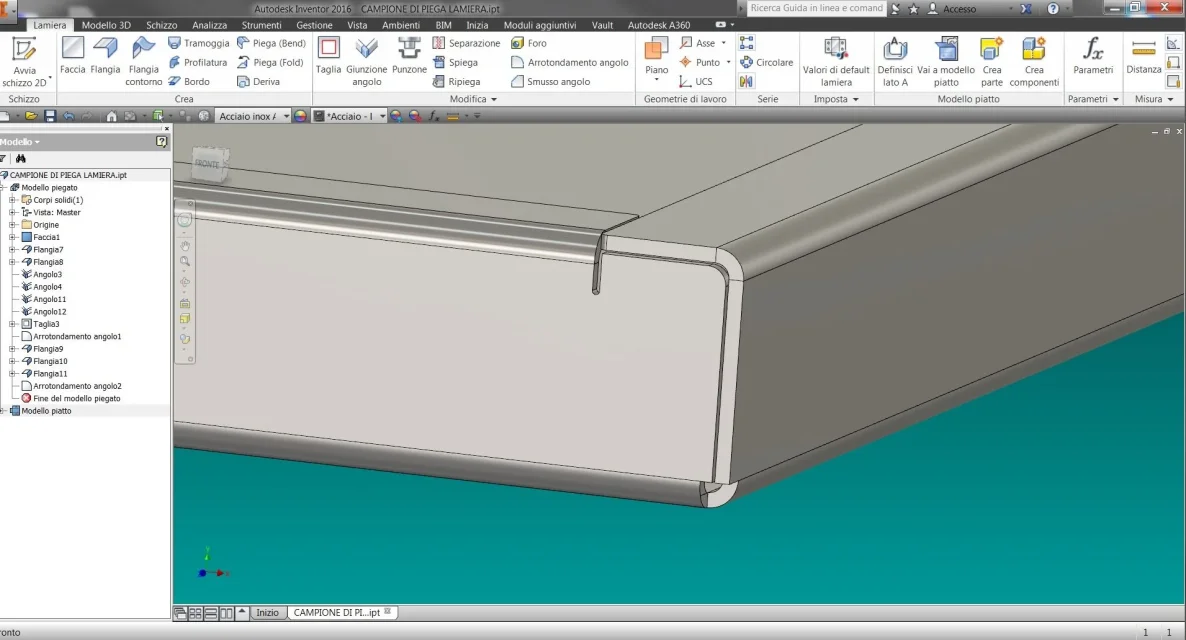This screenshot has height=640, width=1186.
Task: Switch to the Inizio document tab
Action: (x=267, y=613)
